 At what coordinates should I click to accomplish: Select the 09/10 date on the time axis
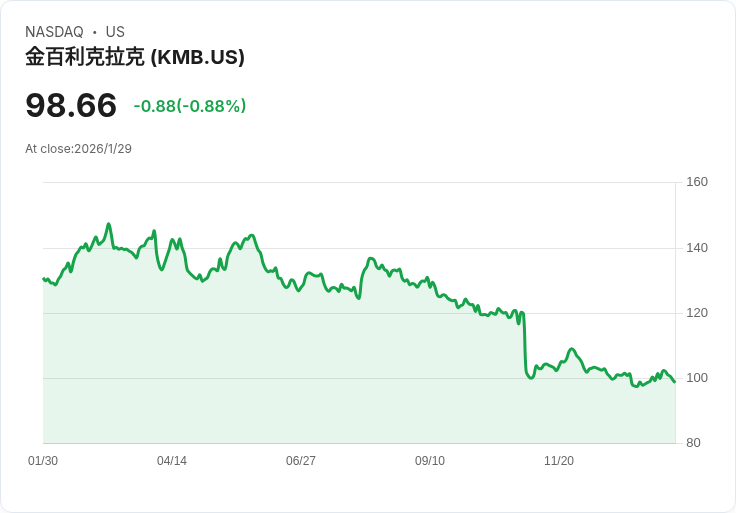[x=430, y=461]
